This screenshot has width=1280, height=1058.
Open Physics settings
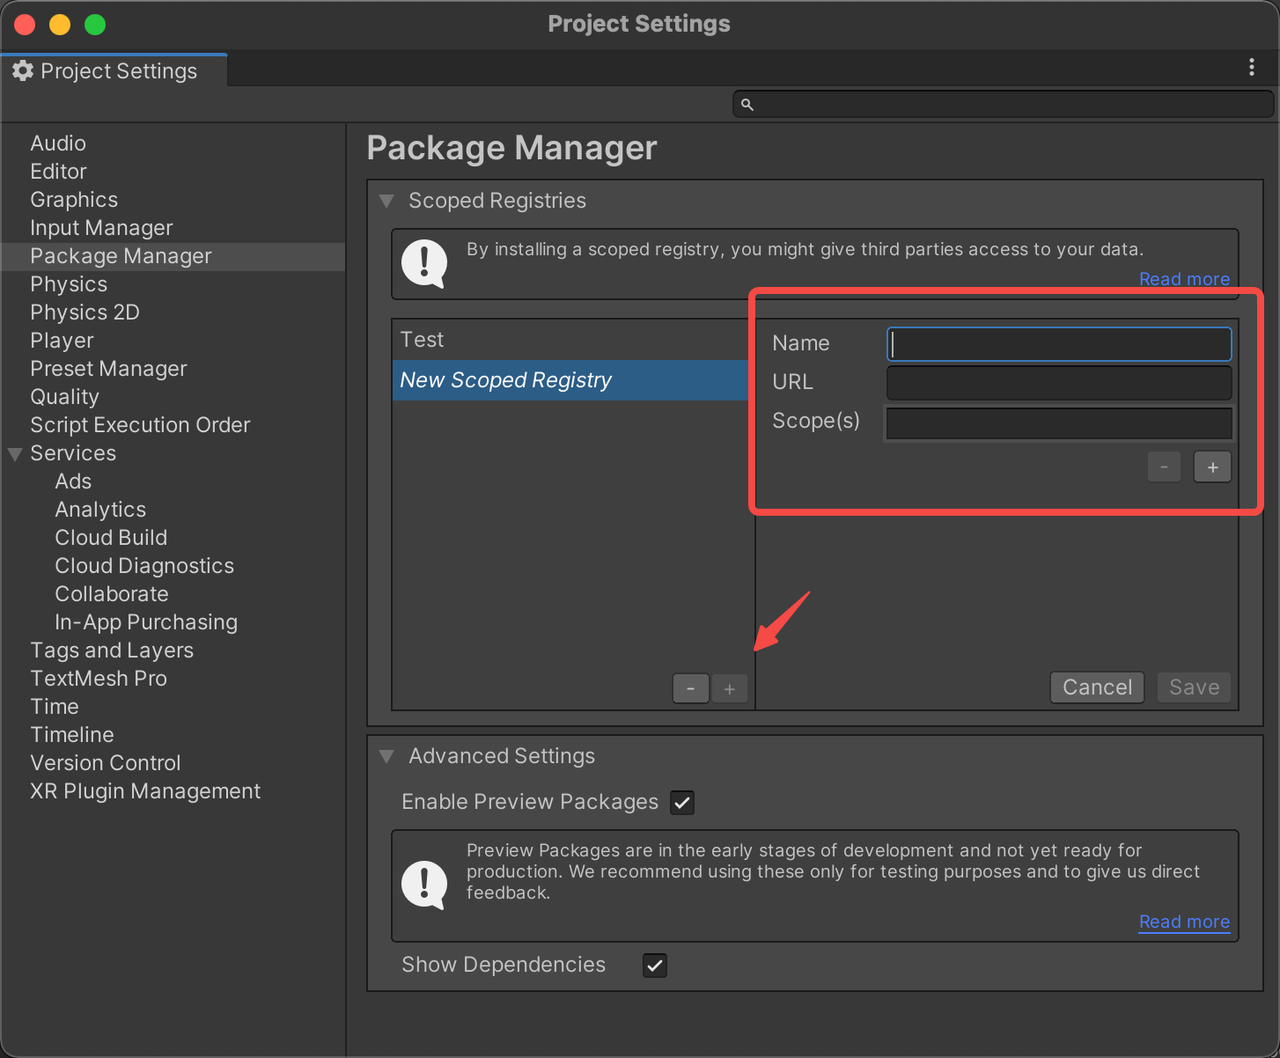68,284
